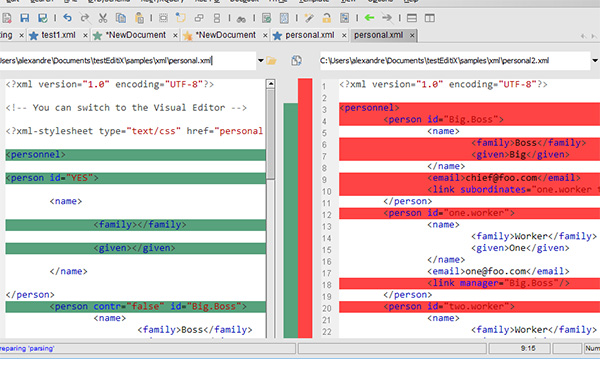Image resolution: width=600 pixels, height=365 pixels.
Task: Click the empty <family></family> green line
Action: click(135, 225)
